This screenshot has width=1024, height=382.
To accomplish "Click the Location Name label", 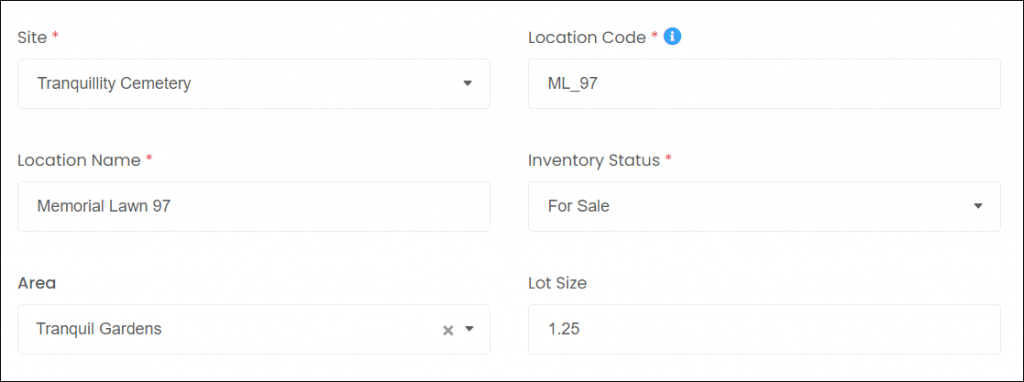I will (79, 161).
